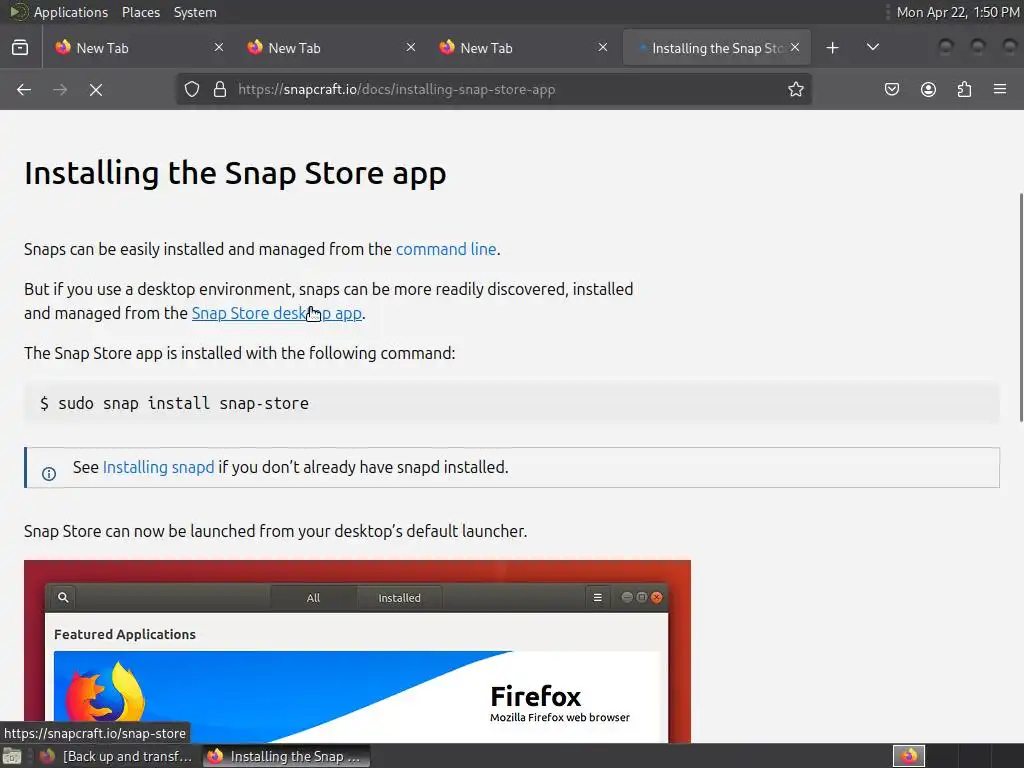Click the Firefox workspace switcher icon

click(909, 756)
